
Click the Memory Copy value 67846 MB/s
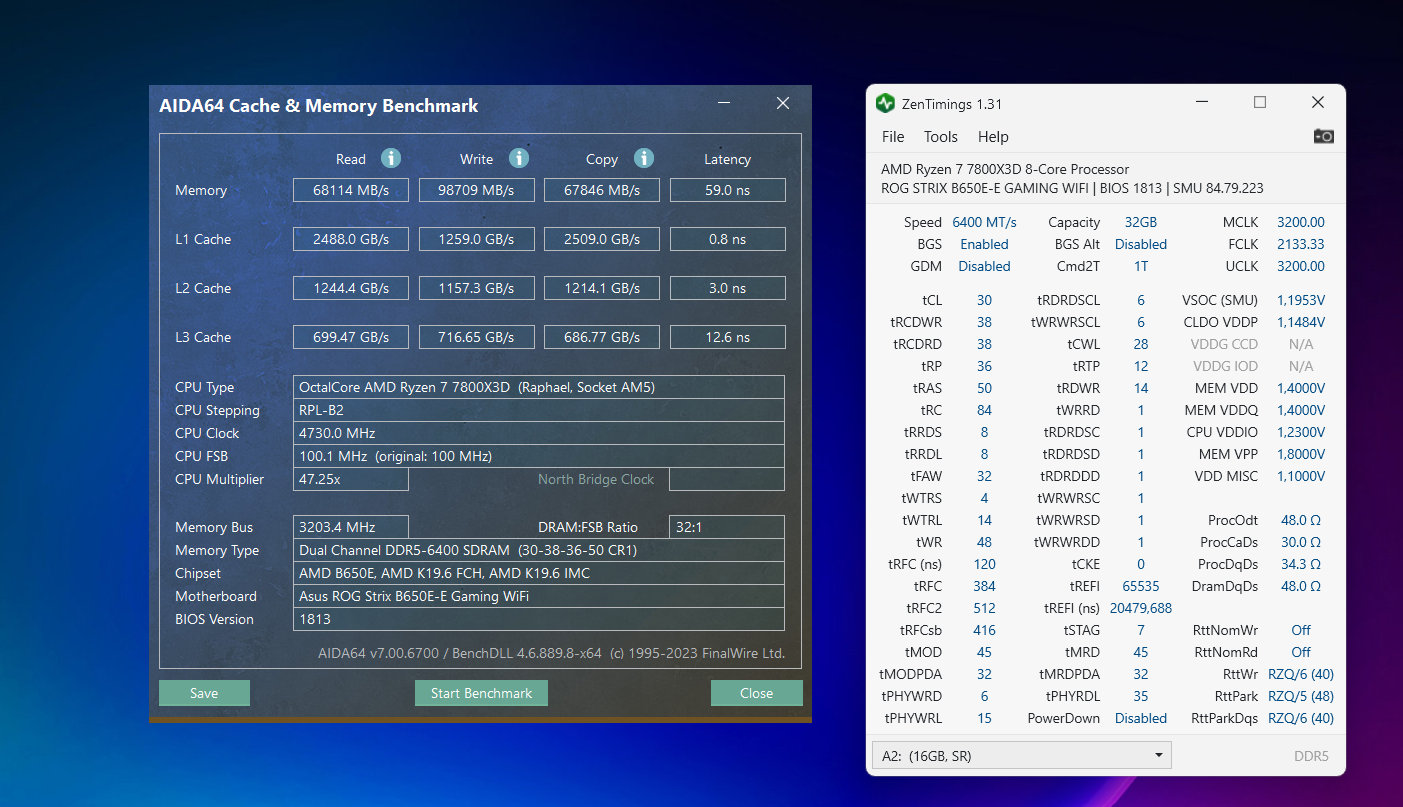[602, 190]
